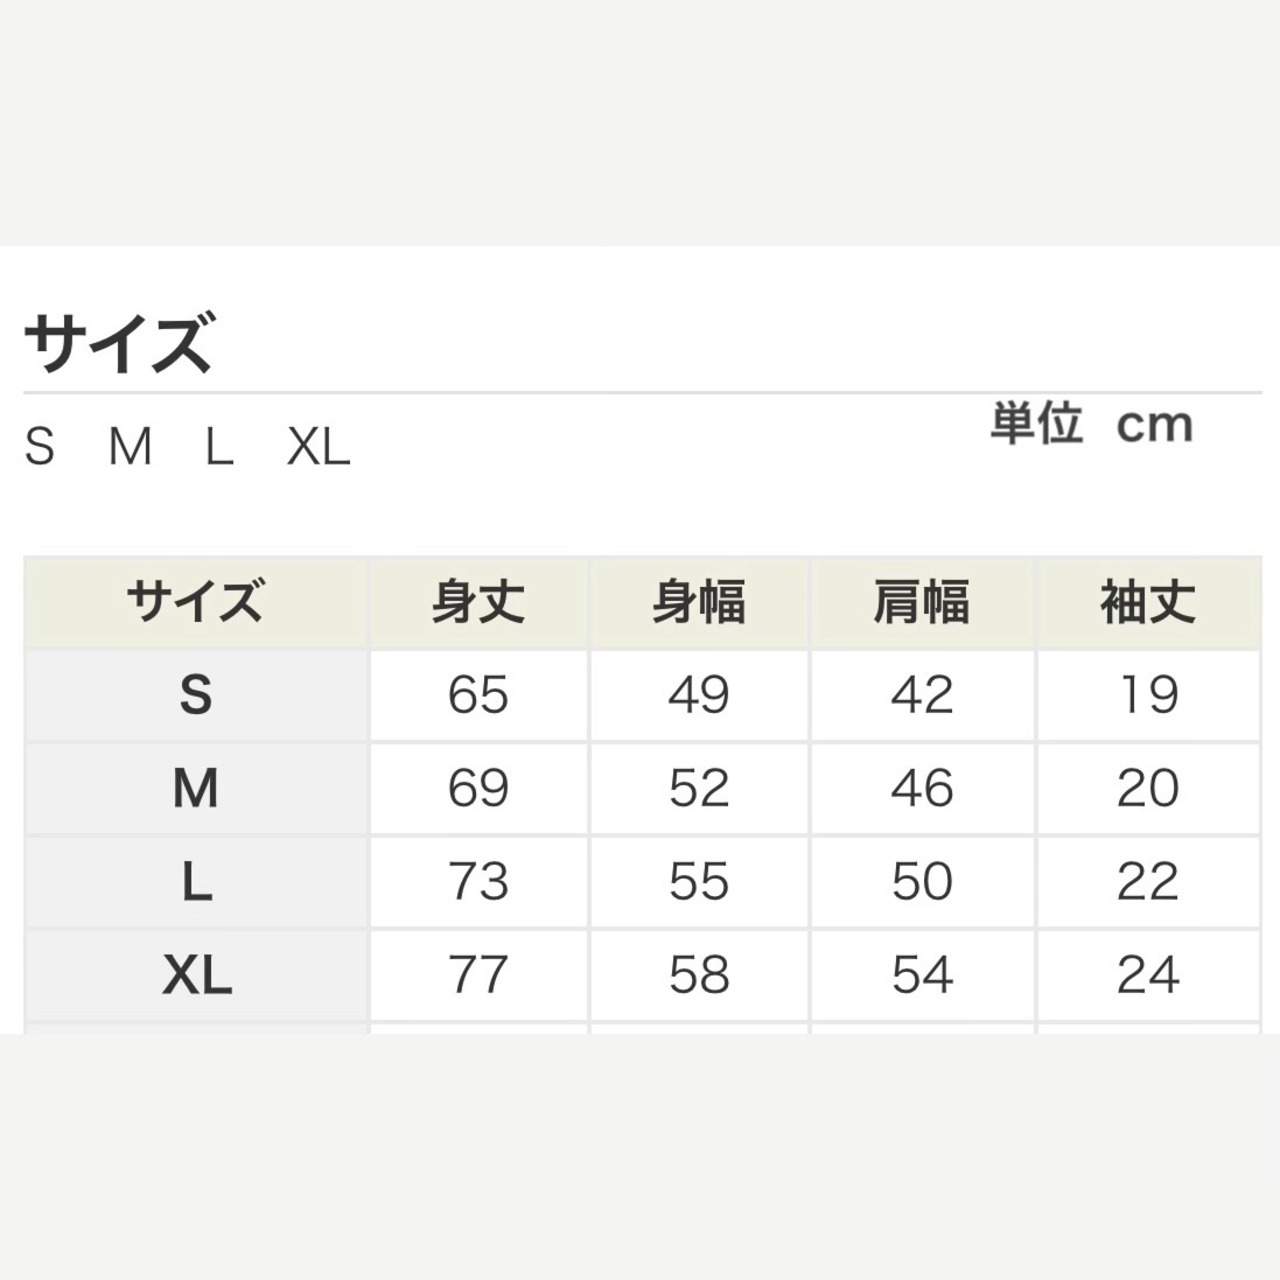This screenshot has width=1280, height=1280.
Task: Click the L row label in the table
Action: [196, 882]
